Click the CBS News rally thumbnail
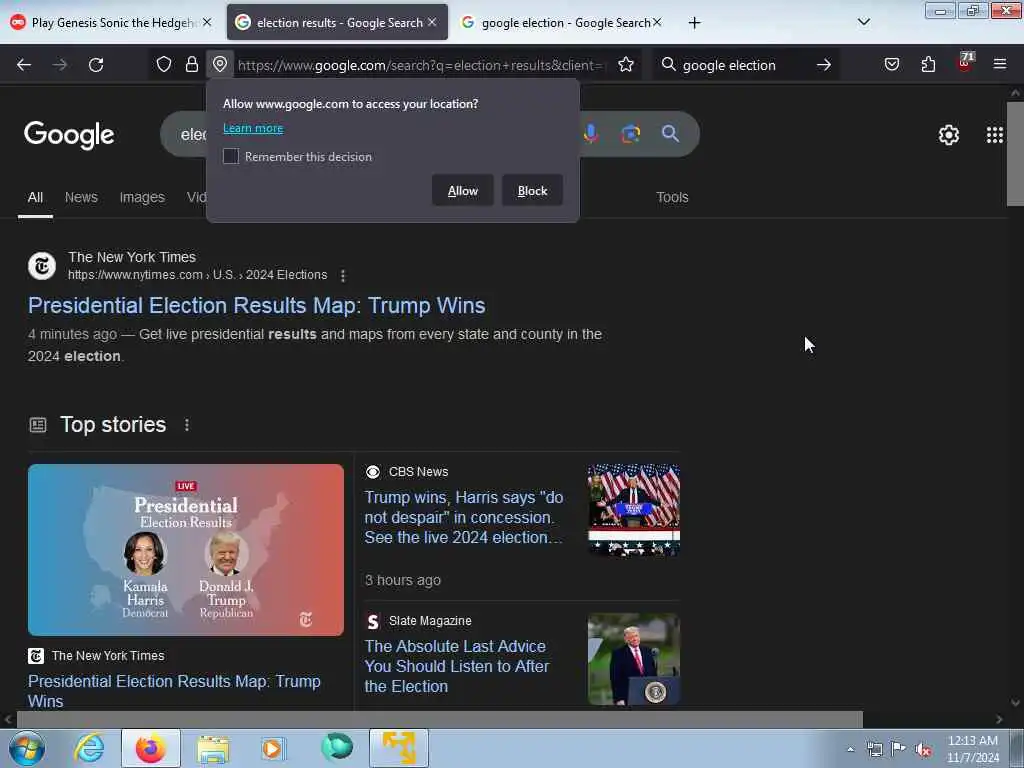The width and height of the screenshot is (1024, 768). pyautogui.click(x=633, y=510)
